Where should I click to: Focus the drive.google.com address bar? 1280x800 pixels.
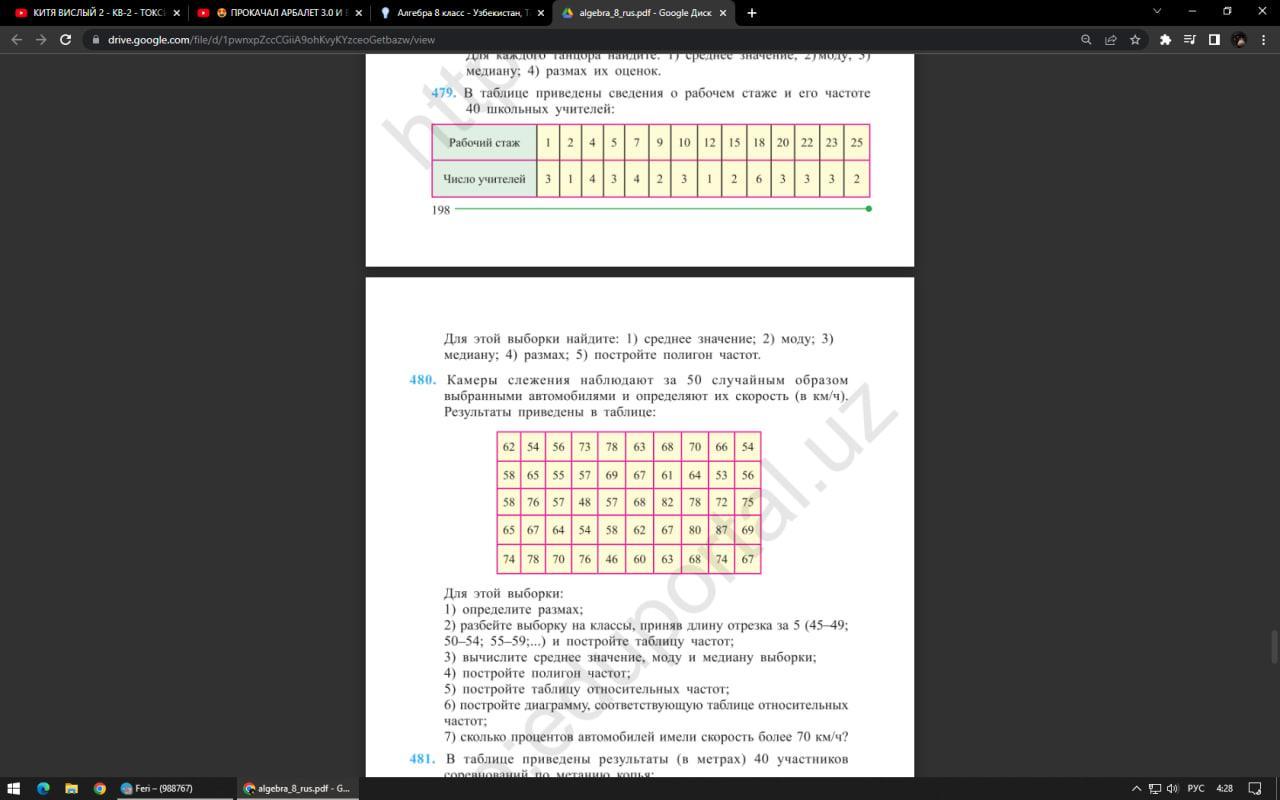pyautogui.click(x=580, y=40)
